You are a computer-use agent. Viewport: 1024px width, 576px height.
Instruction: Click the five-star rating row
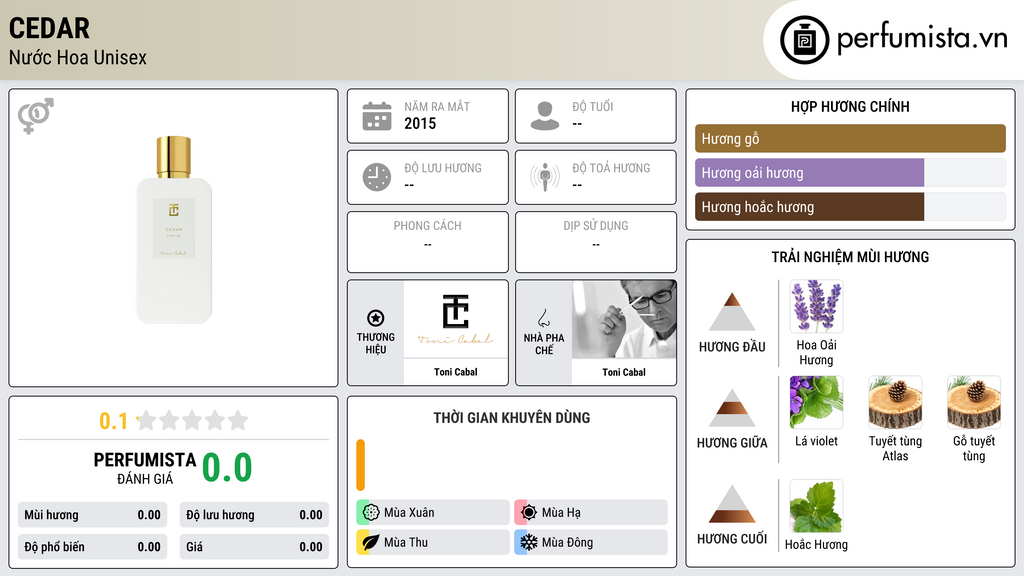pos(192,421)
